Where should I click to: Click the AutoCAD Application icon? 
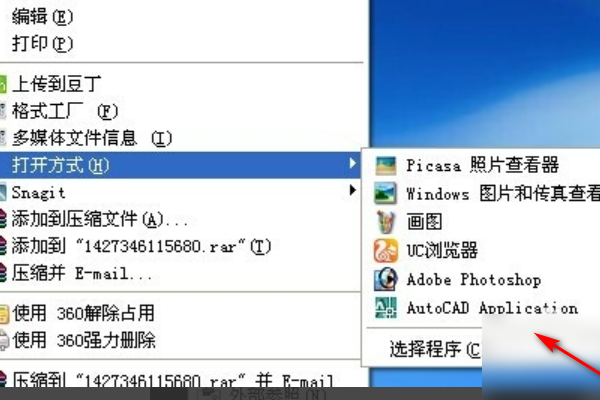tap(386, 308)
